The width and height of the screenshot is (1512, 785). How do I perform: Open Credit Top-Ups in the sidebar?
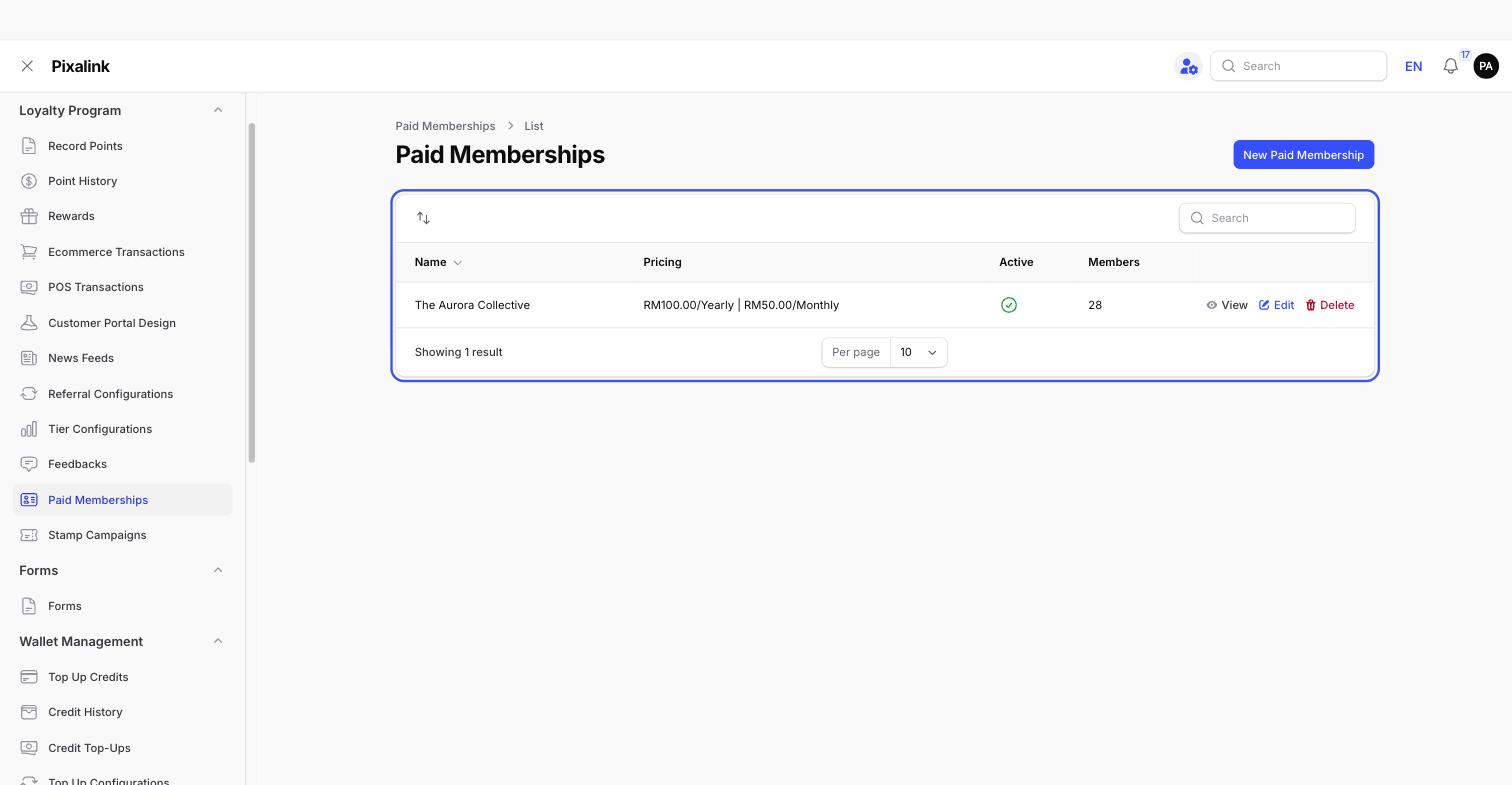[123, 748]
